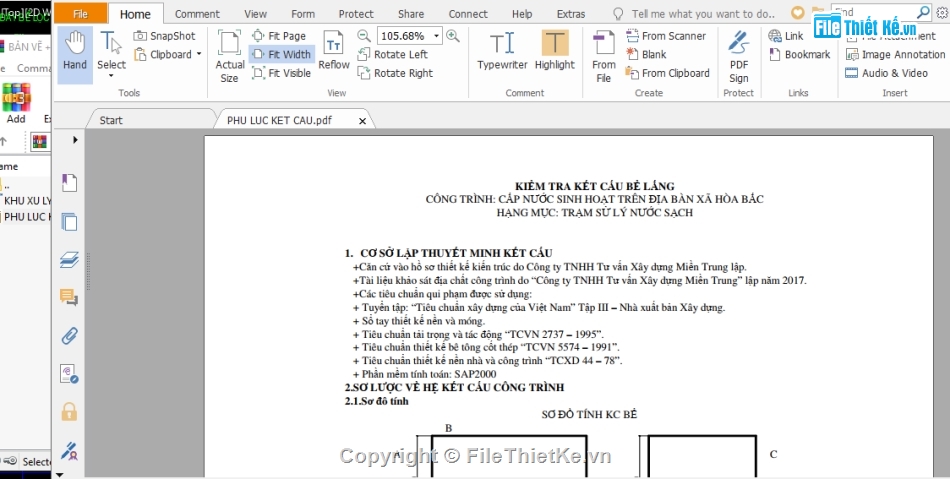Open the File menu tab
This screenshot has height=479, width=950.
81,13
